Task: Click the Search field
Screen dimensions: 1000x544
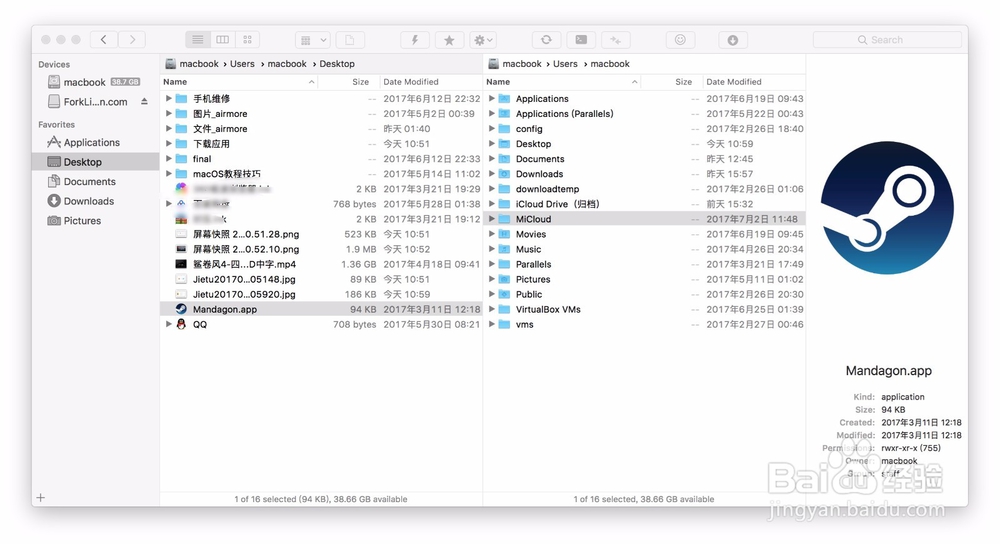Action: point(887,40)
